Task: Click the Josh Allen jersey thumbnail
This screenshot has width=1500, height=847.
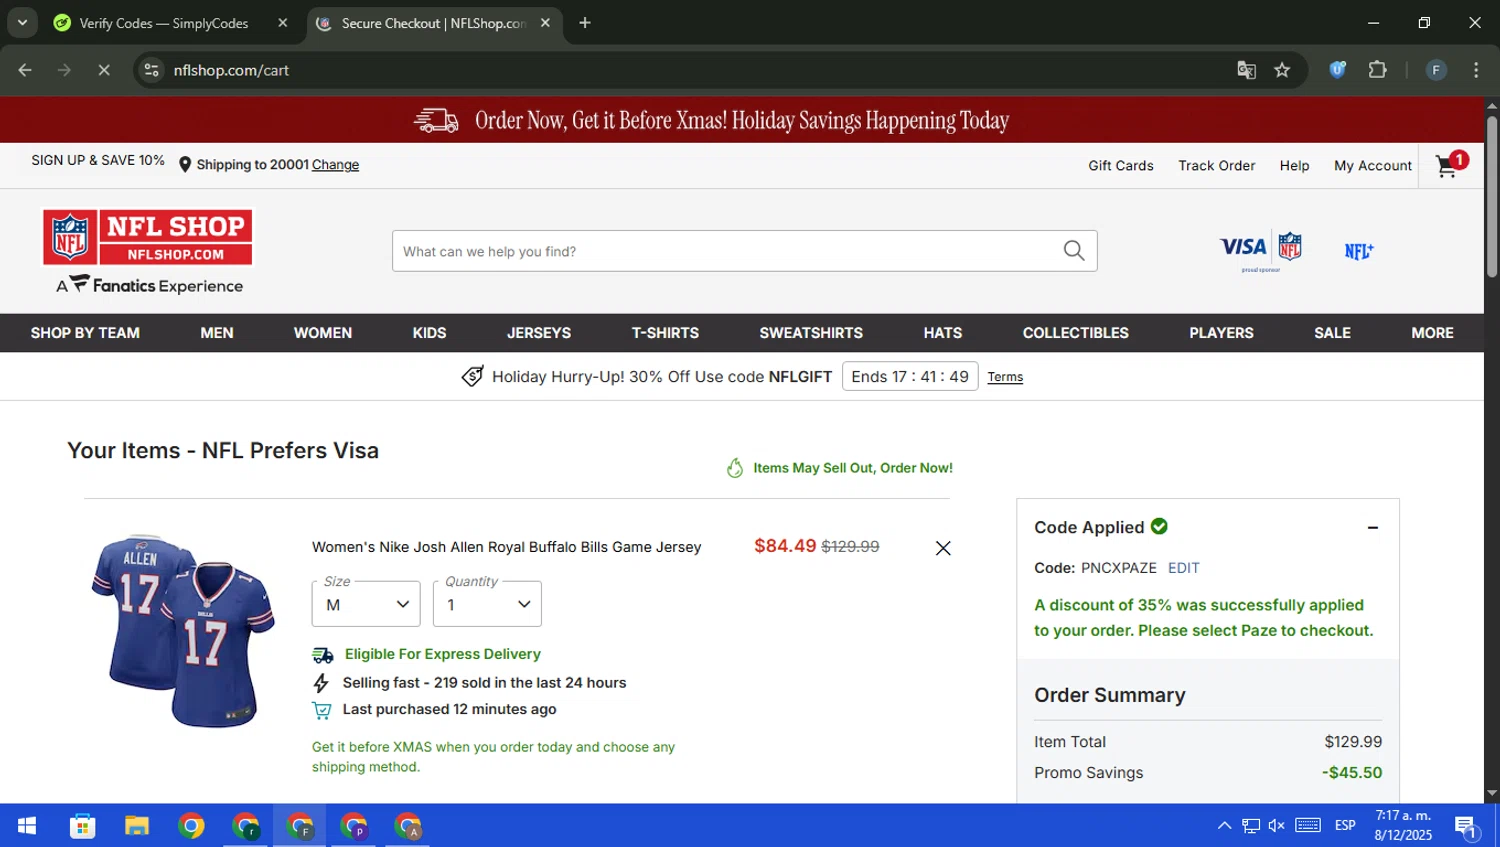Action: (183, 631)
